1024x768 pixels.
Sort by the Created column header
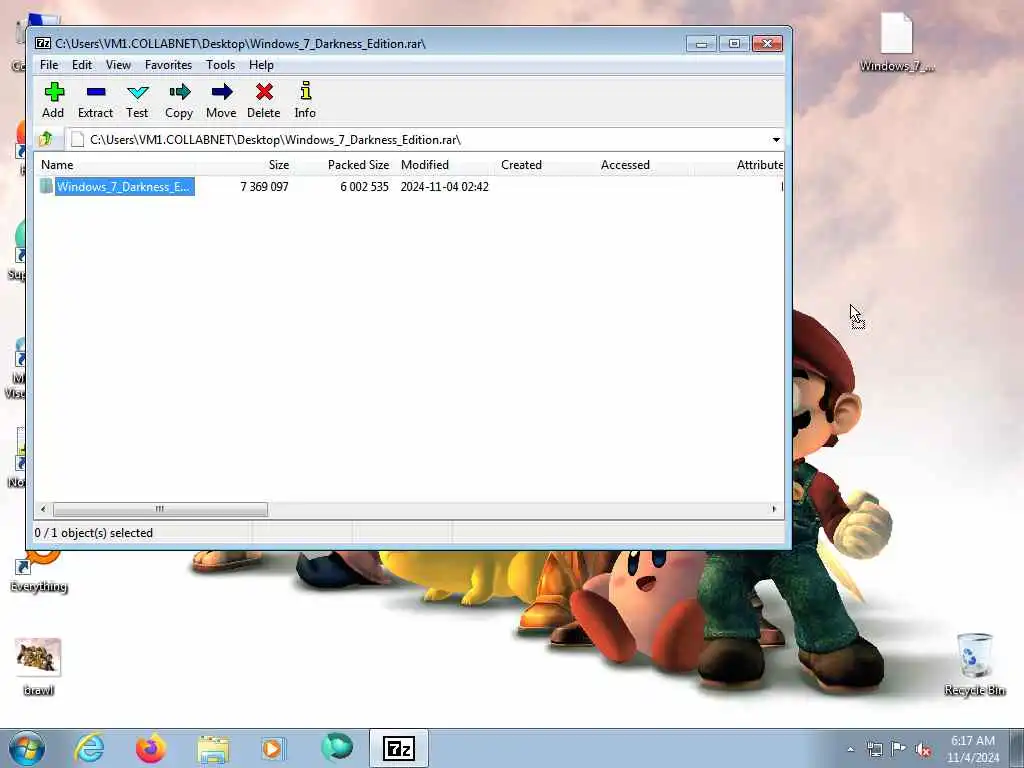click(x=546, y=165)
